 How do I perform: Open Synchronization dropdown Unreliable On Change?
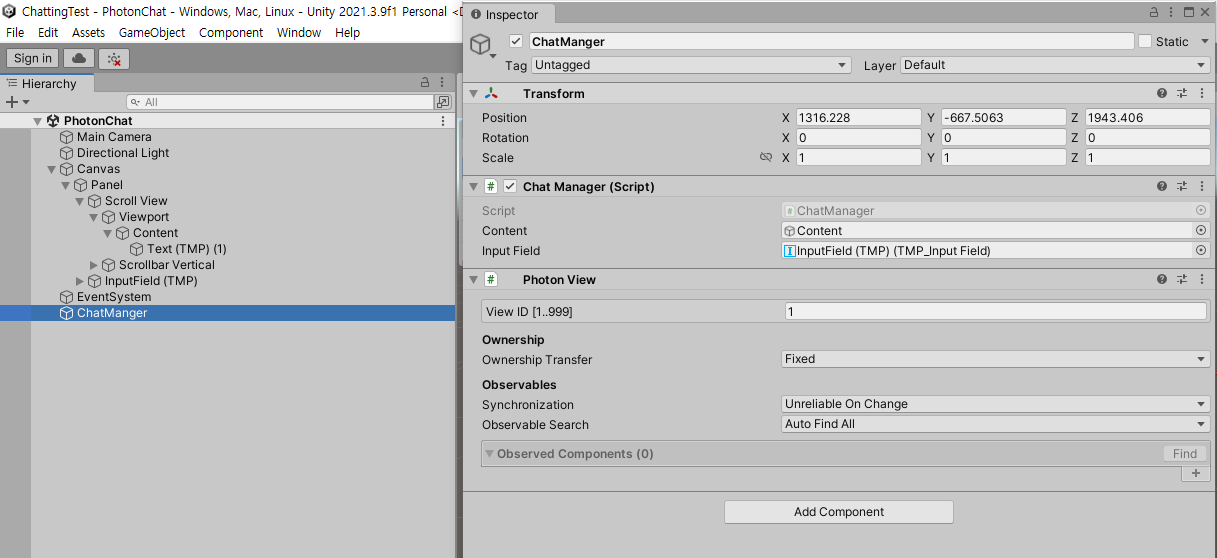click(x=996, y=404)
